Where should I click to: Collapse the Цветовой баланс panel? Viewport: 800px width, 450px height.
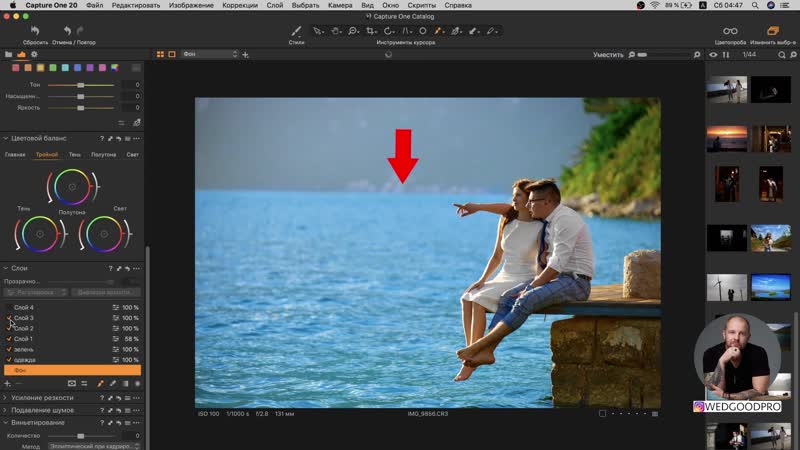click(6, 138)
